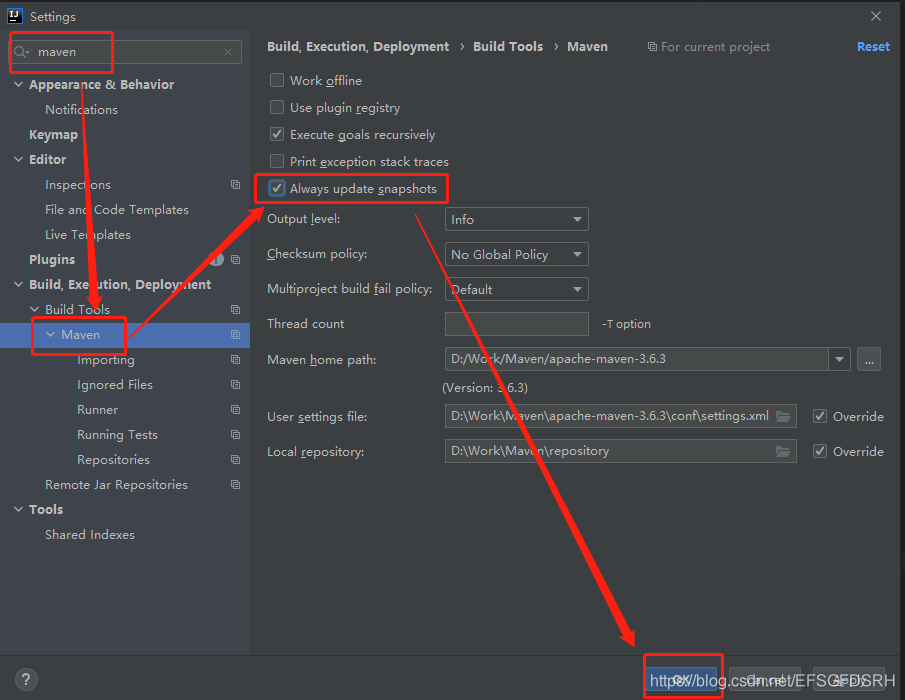Screen dimensions: 905x700
Task: Click project-level icon next to Runner
Action: tap(235, 410)
